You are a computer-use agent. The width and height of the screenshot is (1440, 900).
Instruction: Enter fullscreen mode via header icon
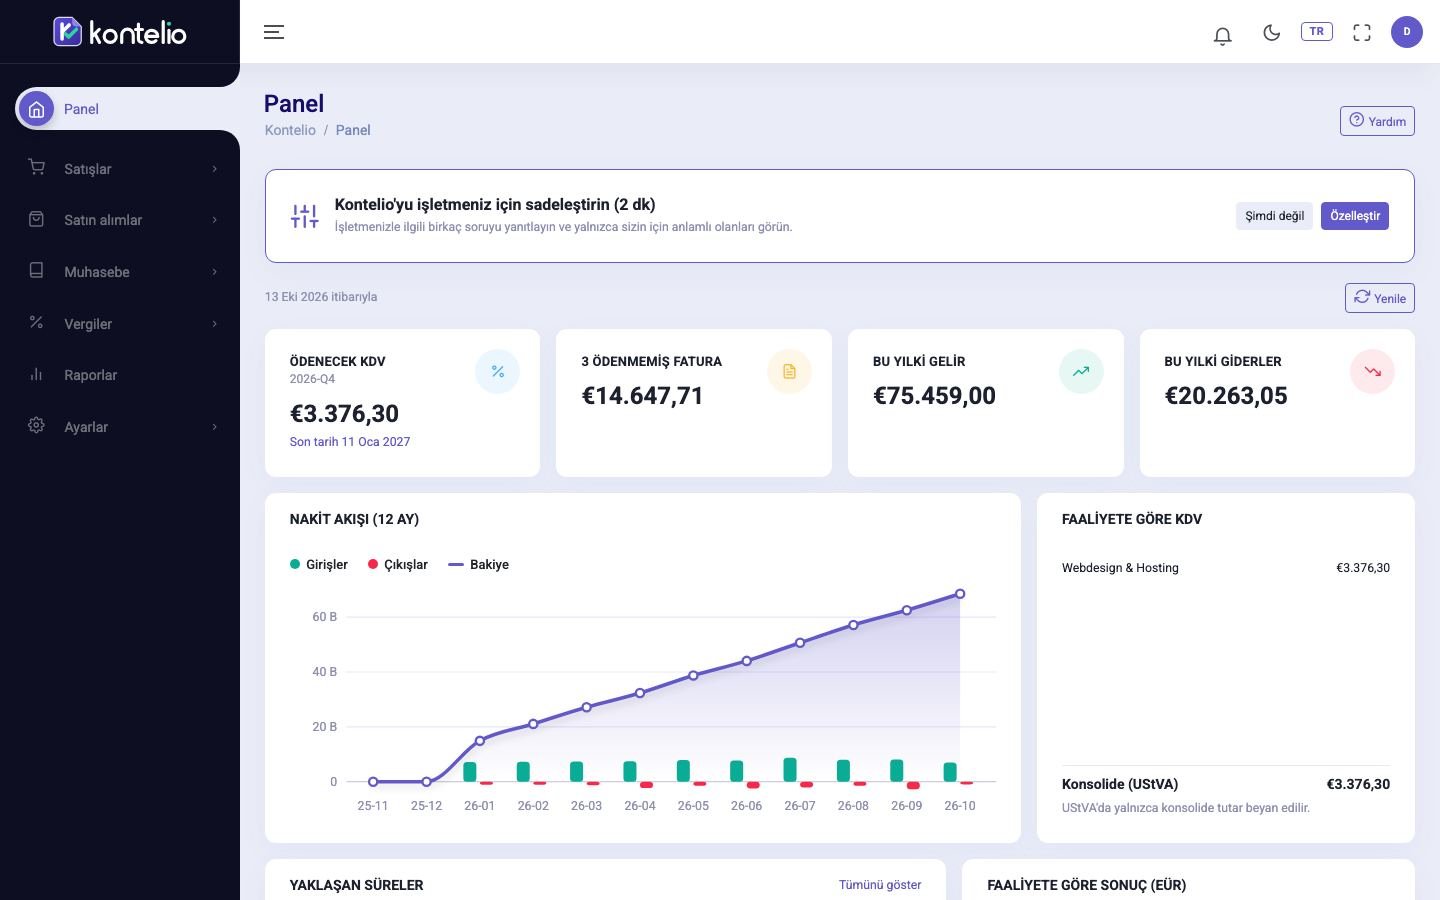(x=1361, y=32)
